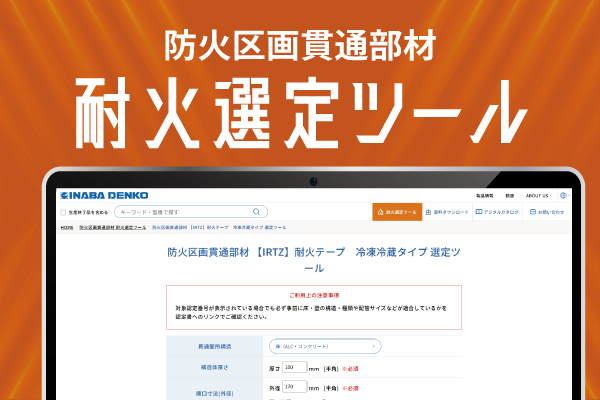Image resolution: width=600 pixels, height=400 pixels.
Task: Click the 開口寸法(外径) row label
Action: (215, 393)
